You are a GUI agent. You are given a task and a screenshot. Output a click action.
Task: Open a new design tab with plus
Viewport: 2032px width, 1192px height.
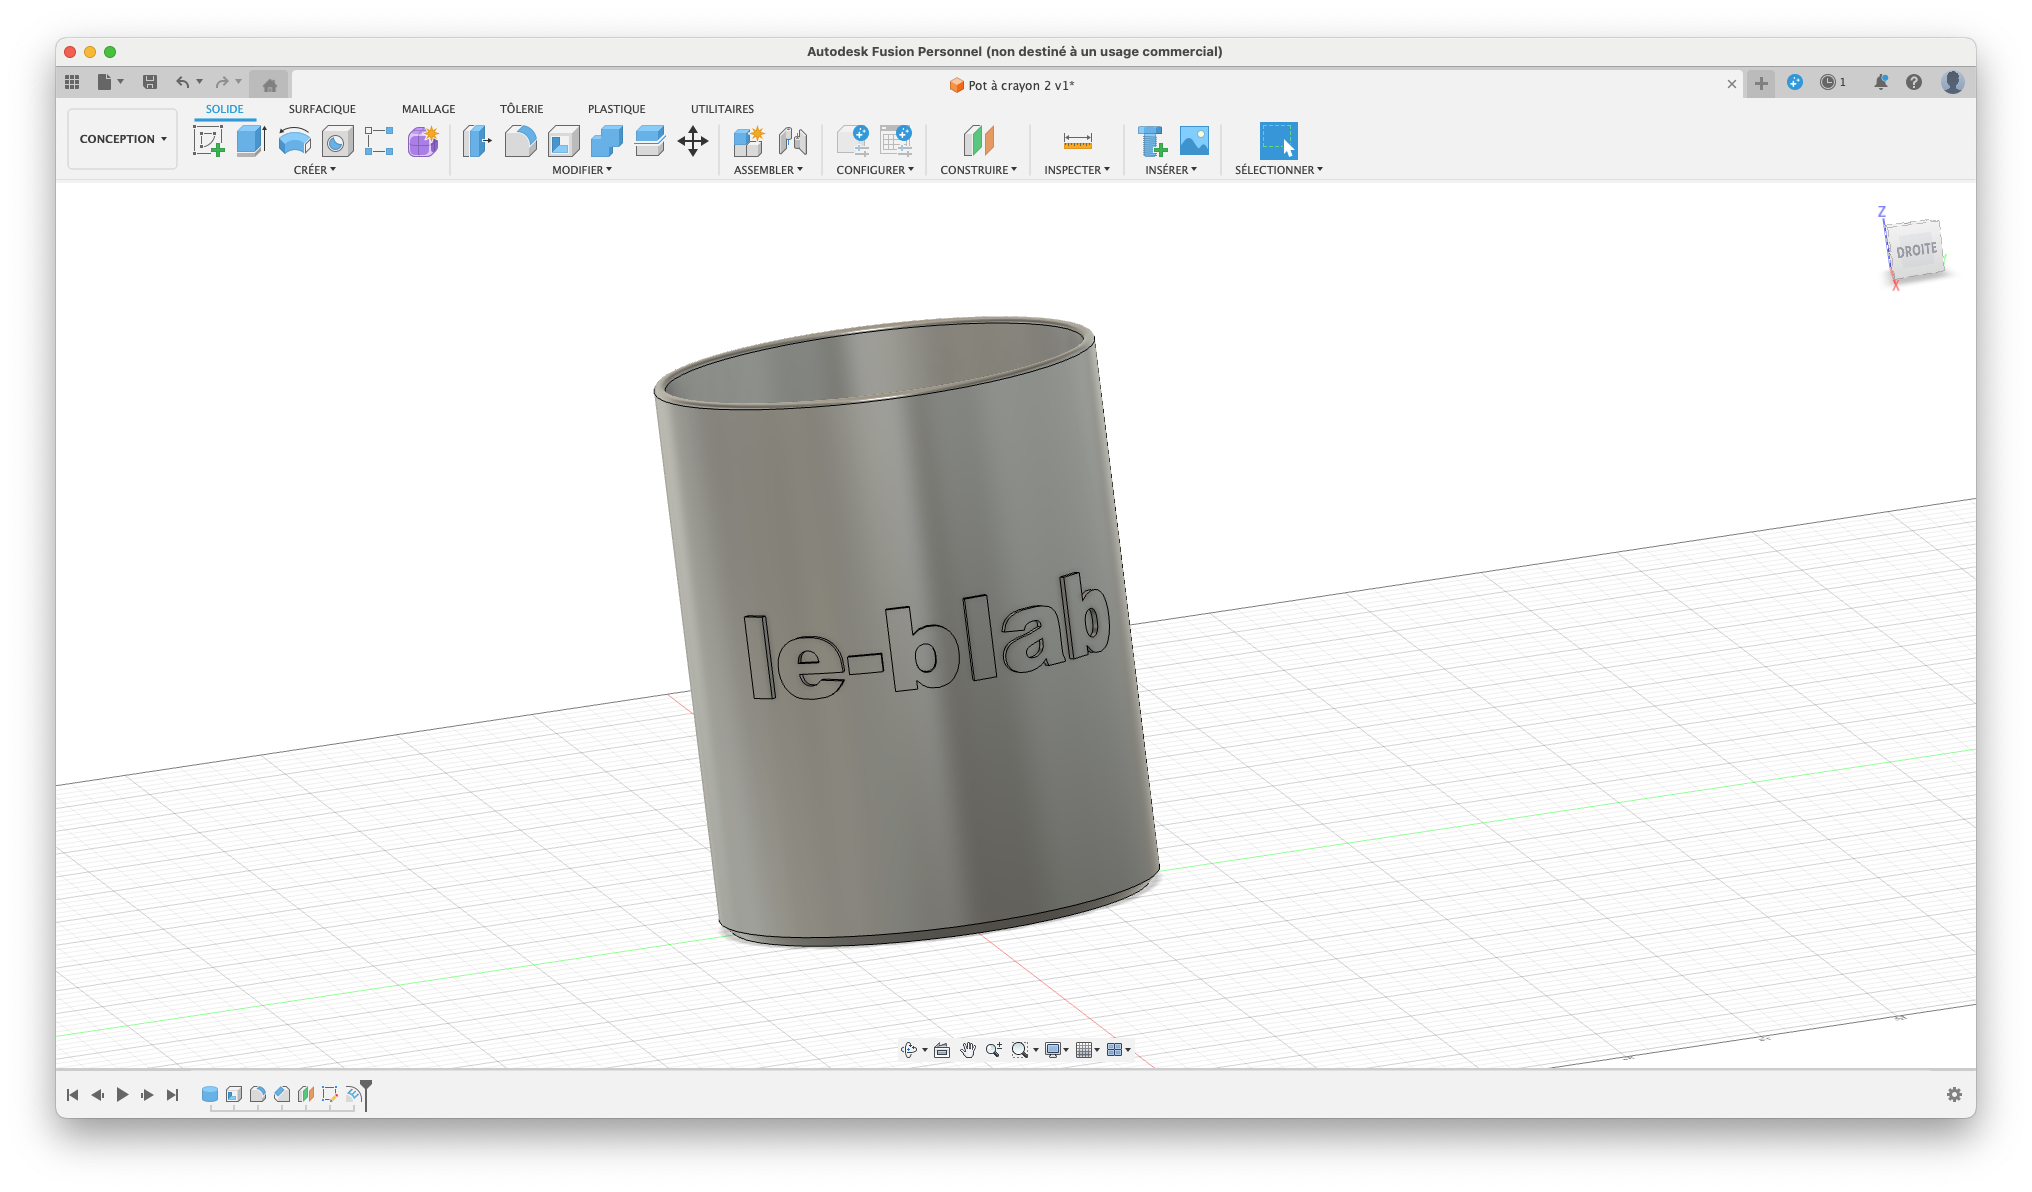coord(1761,84)
